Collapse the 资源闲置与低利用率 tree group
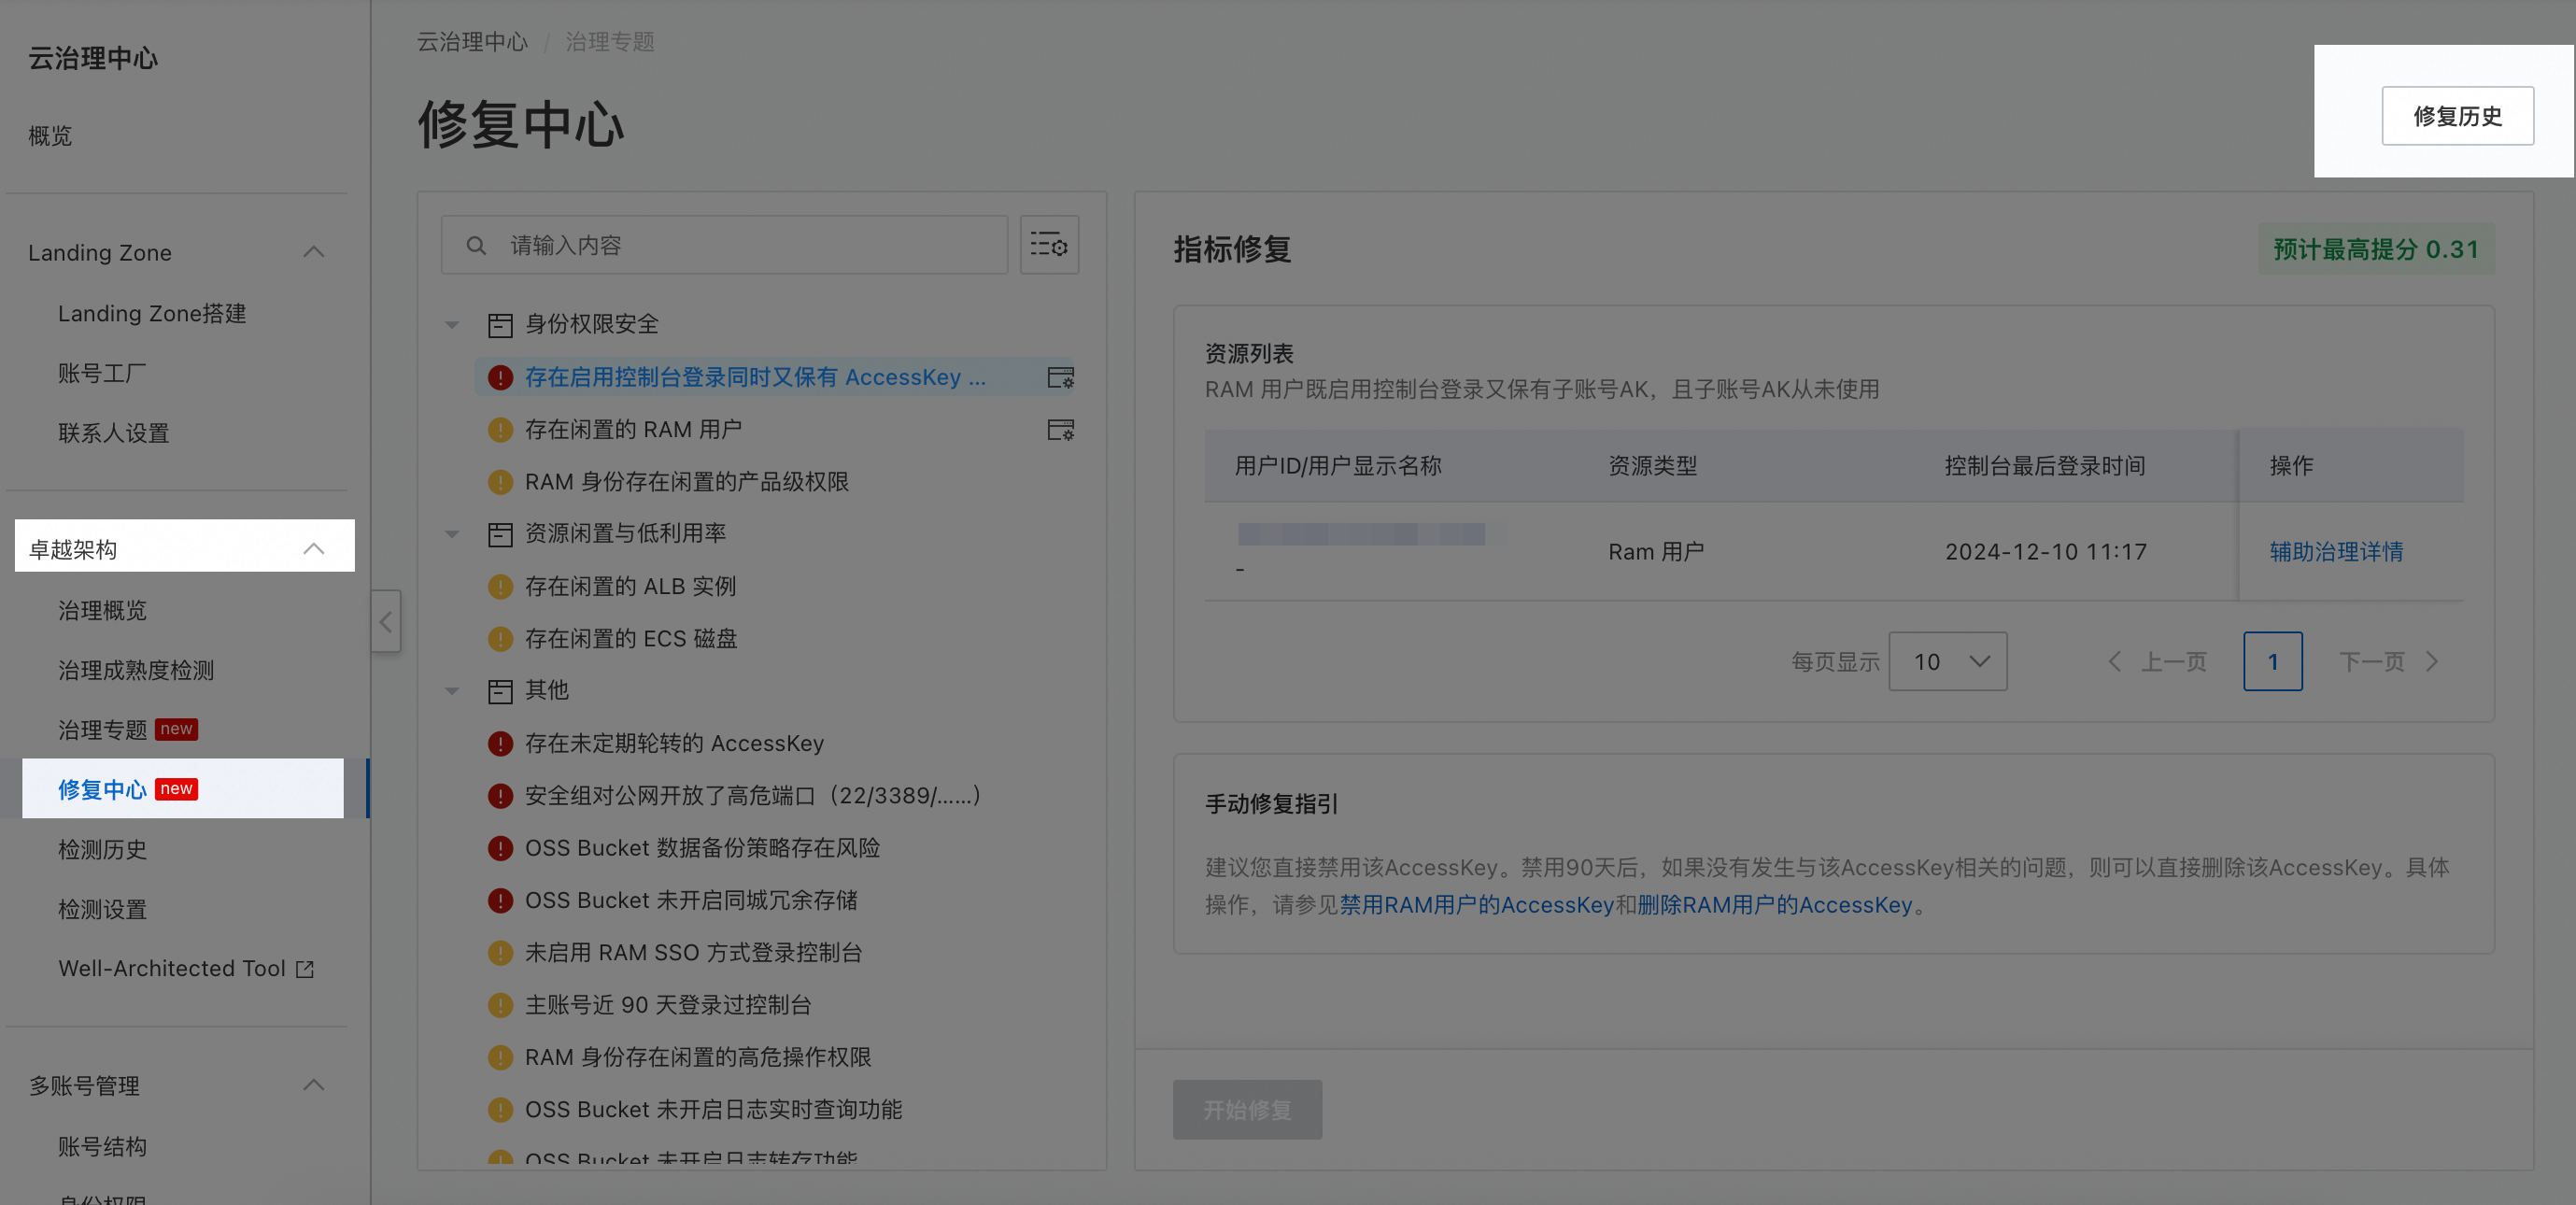 [x=452, y=534]
